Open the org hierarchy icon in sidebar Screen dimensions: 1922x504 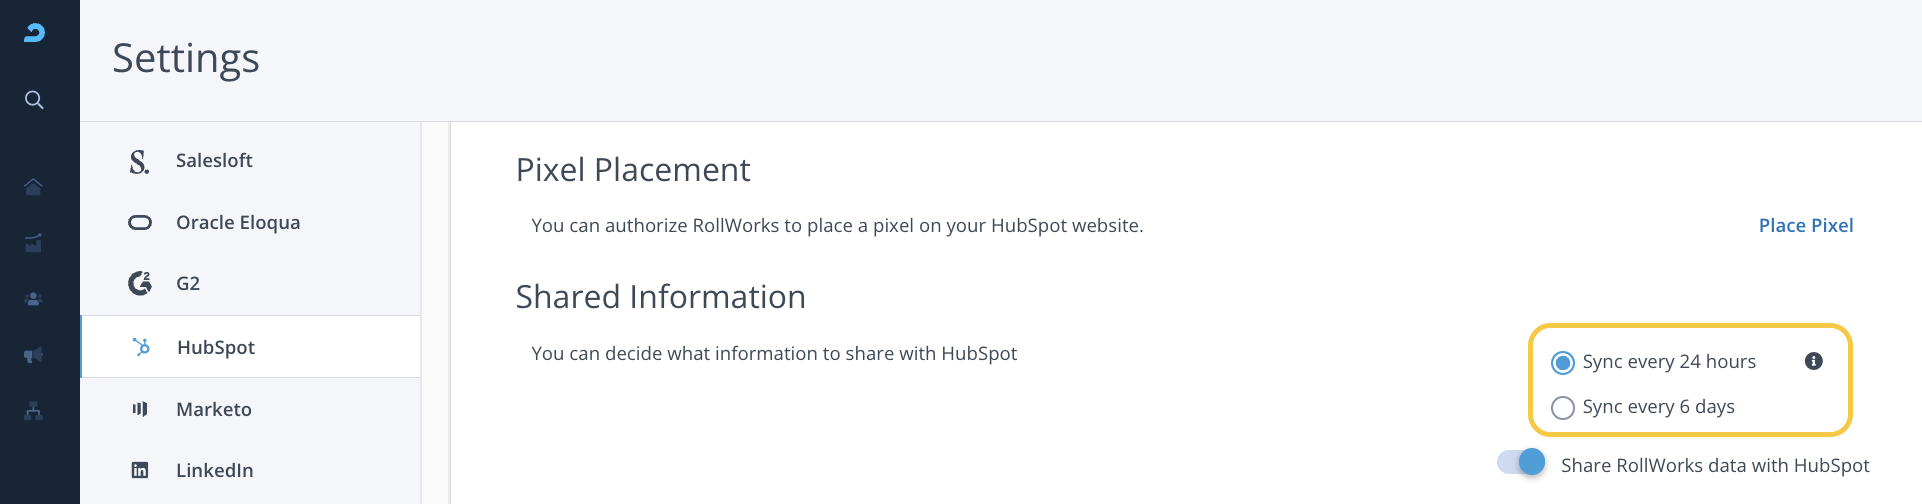tap(34, 411)
